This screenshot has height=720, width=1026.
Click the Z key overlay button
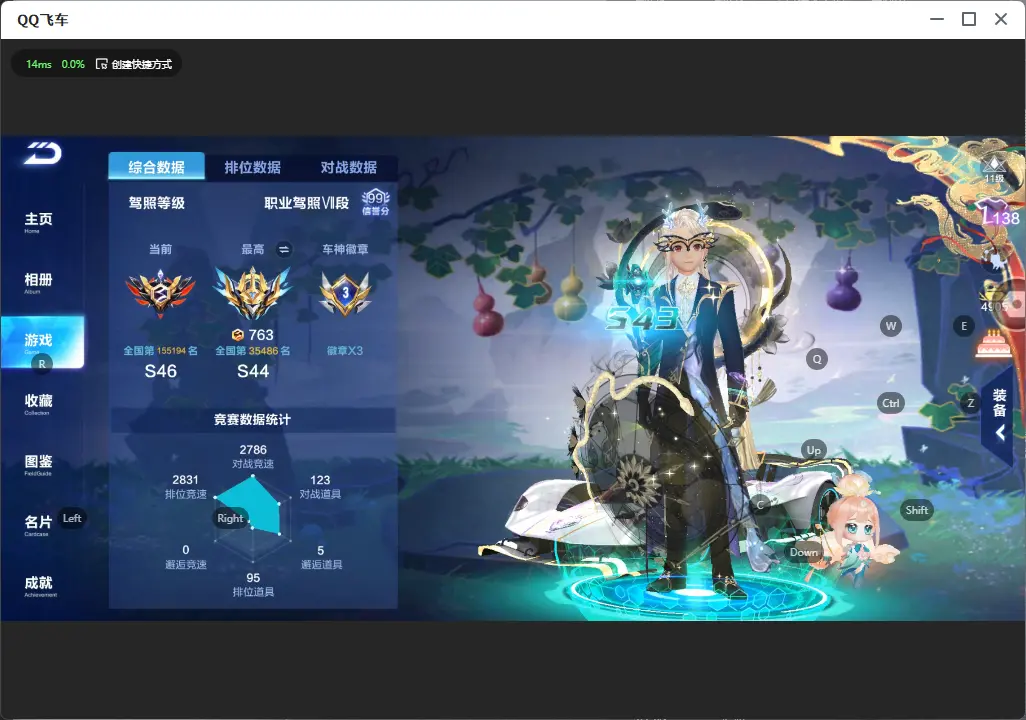pos(970,403)
